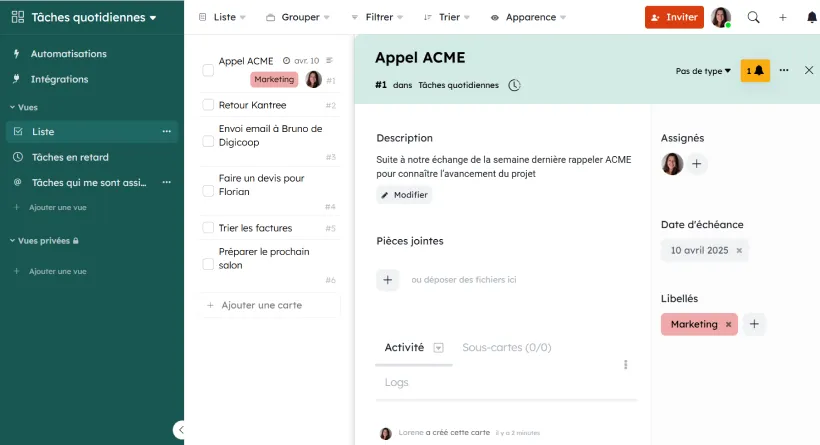Click the yellow bell subscription button

click(x=755, y=71)
